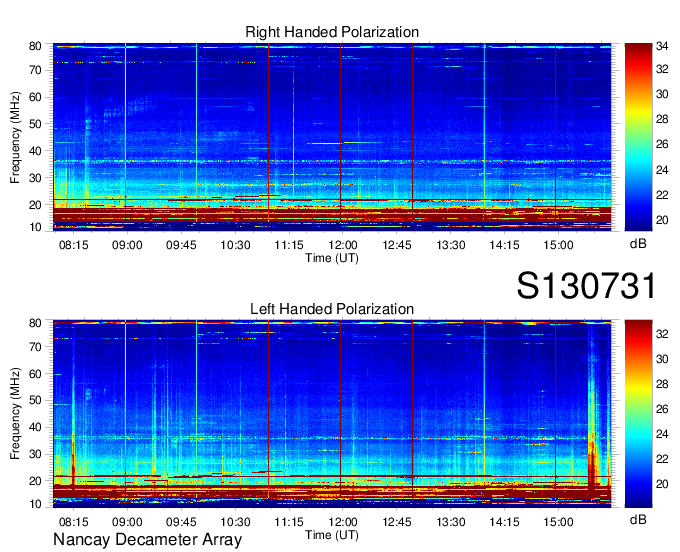This screenshot has width=680, height=552.
Task: Click the "dB" unit under the top color bar
Action: (638, 244)
